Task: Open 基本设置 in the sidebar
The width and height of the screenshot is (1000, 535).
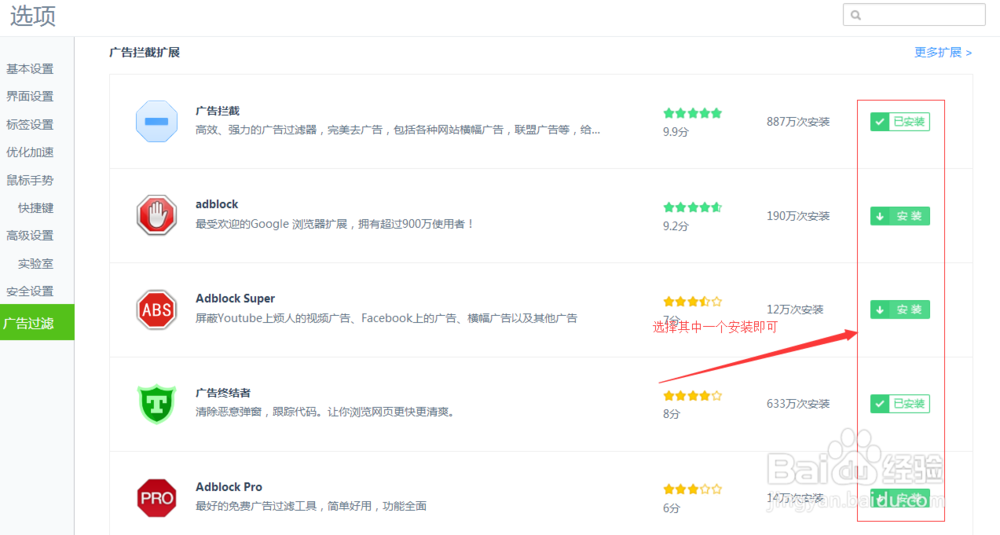Action: pyautogui.click(x=30, y=69)
